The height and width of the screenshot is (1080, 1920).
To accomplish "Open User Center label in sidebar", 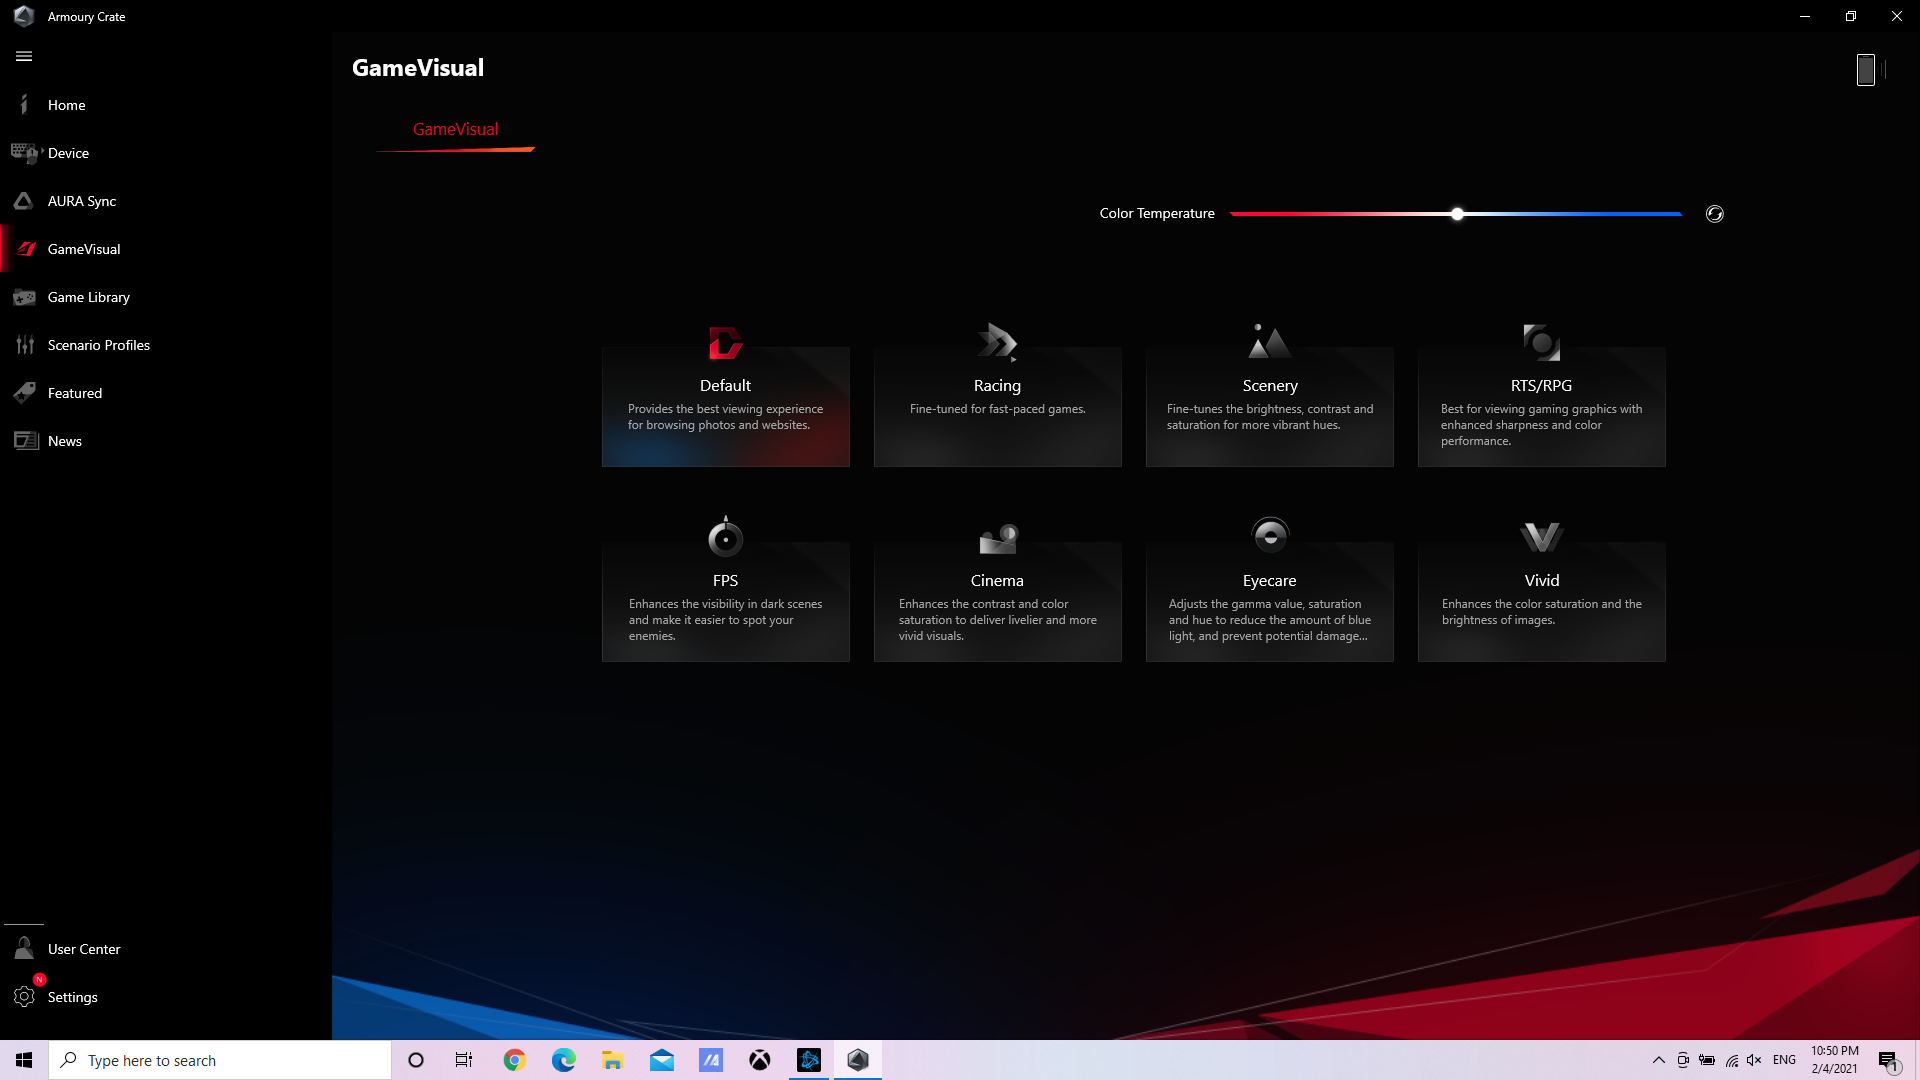I will tap(84, 949).
